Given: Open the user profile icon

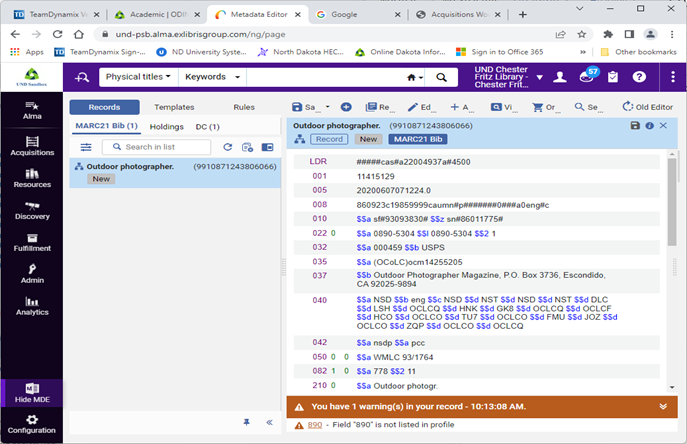Looking at the screenshot, I should (x=560, y=77).
